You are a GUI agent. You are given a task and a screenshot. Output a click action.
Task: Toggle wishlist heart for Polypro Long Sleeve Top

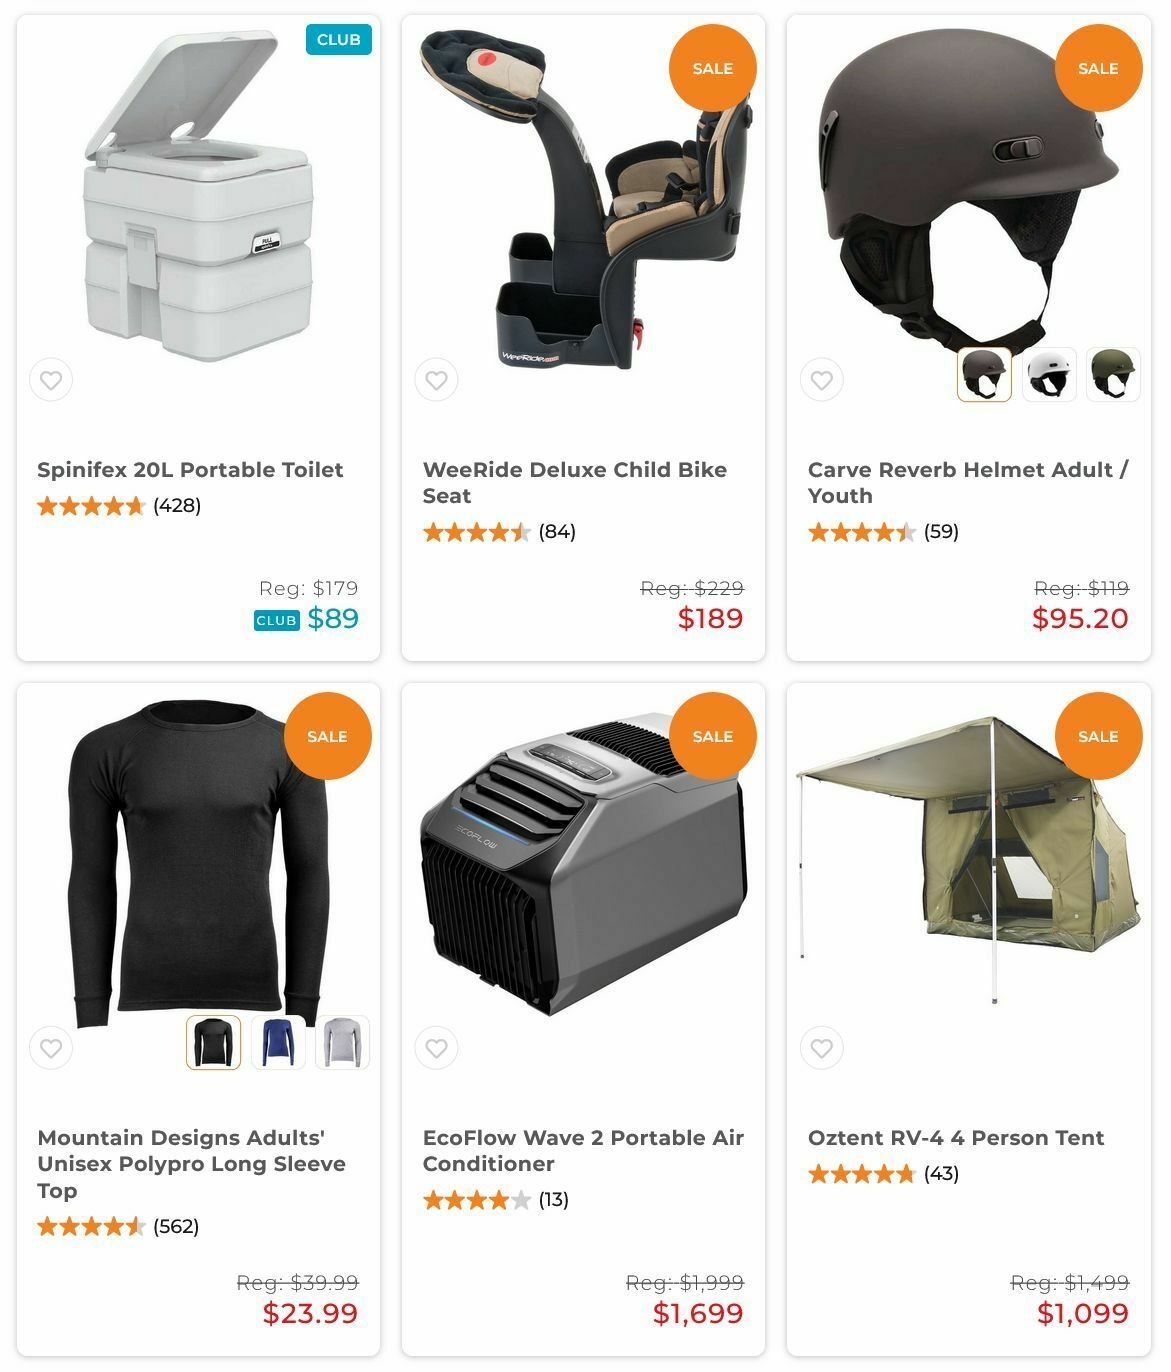point(51,1048)
